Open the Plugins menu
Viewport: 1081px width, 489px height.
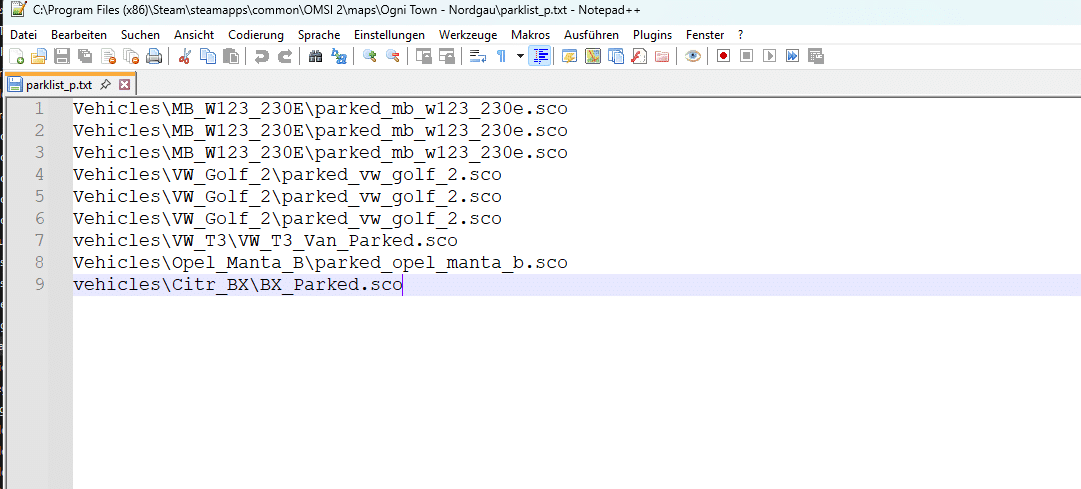click(x=652, y=35)
